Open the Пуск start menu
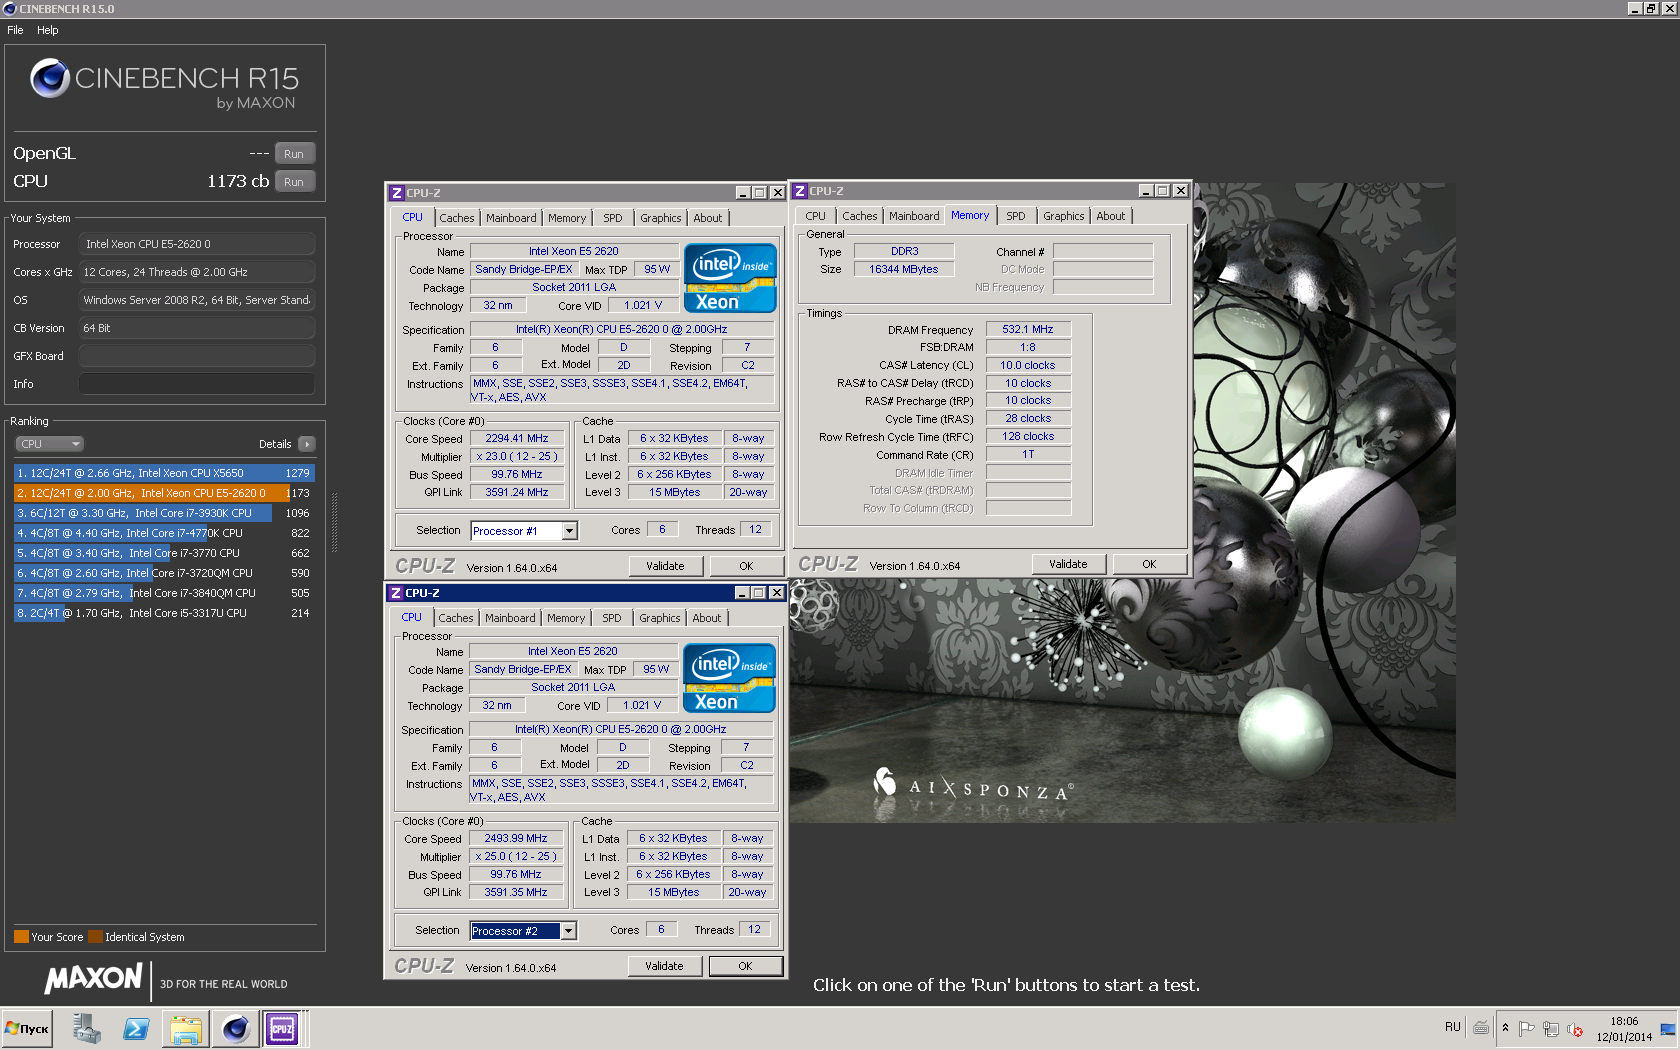The width and height of the screenshot is (1680, 1050). [x=27, y=1028]
